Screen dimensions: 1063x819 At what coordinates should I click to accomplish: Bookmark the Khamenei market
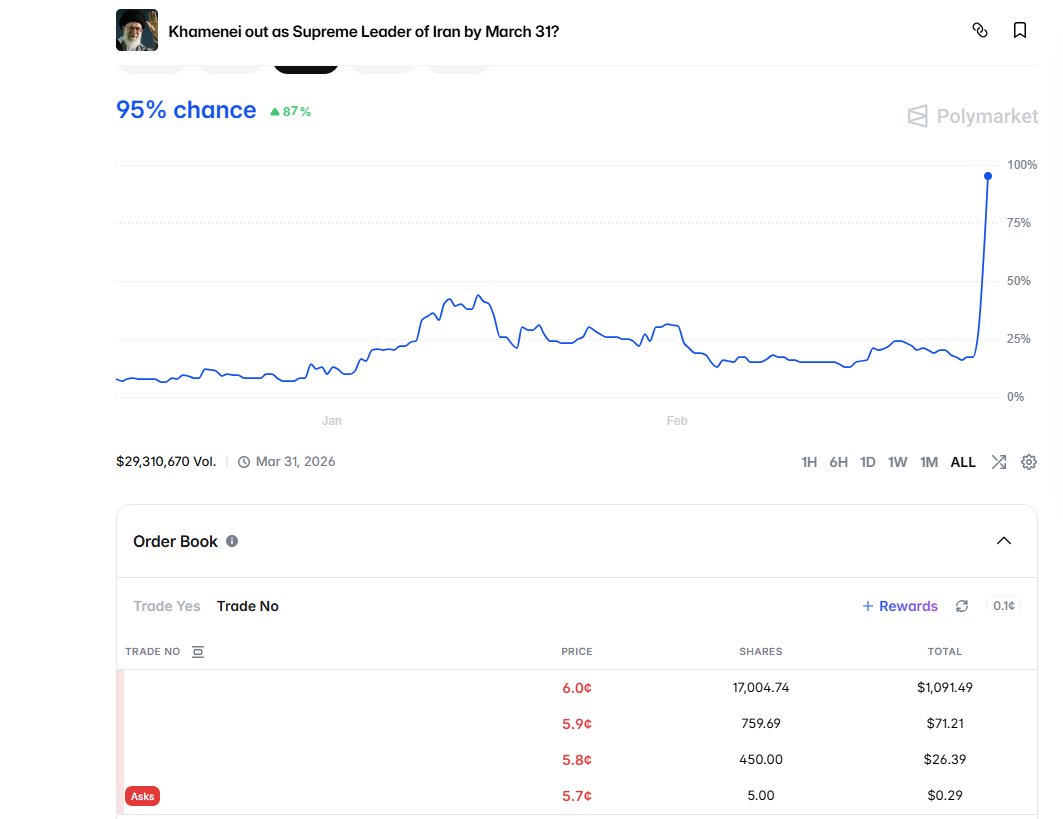[1020, 30]
